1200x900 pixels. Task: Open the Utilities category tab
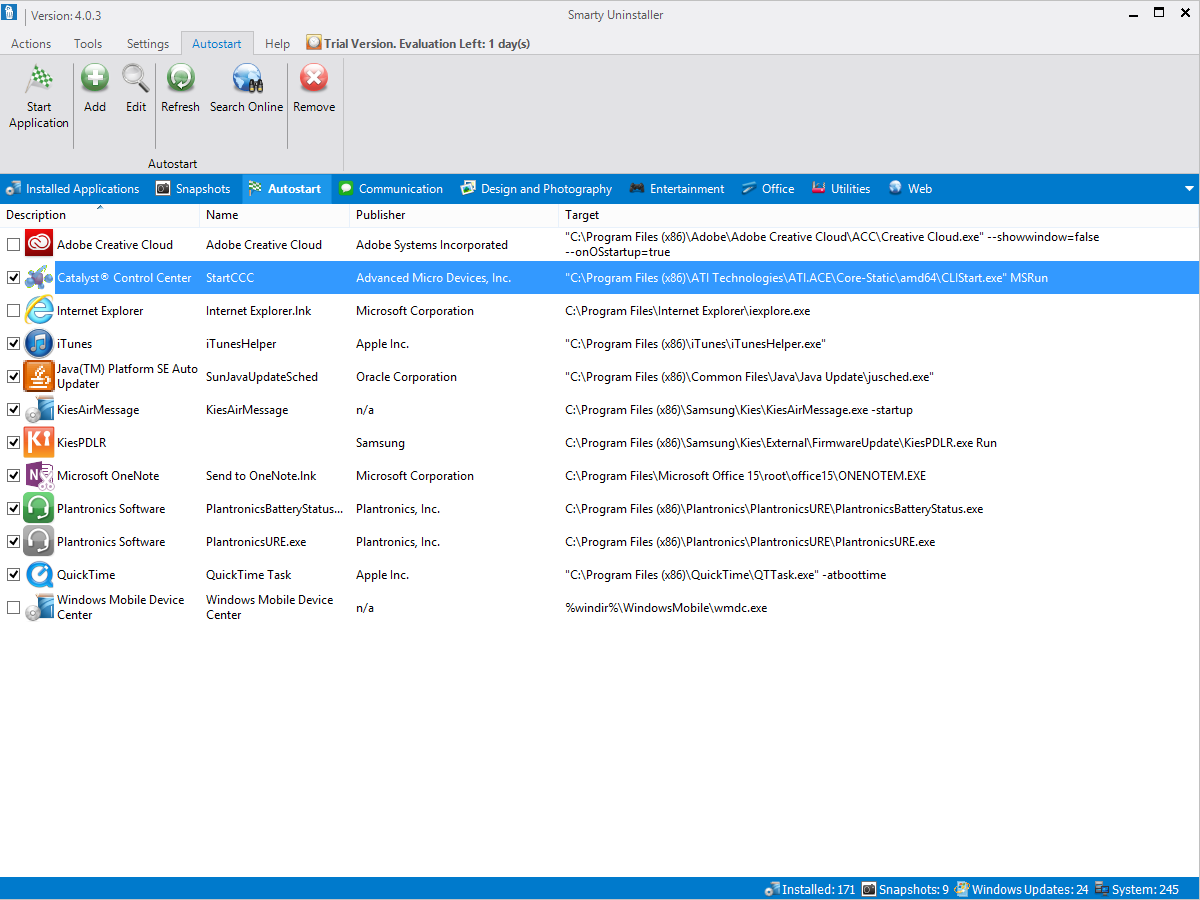pos(841,189)
